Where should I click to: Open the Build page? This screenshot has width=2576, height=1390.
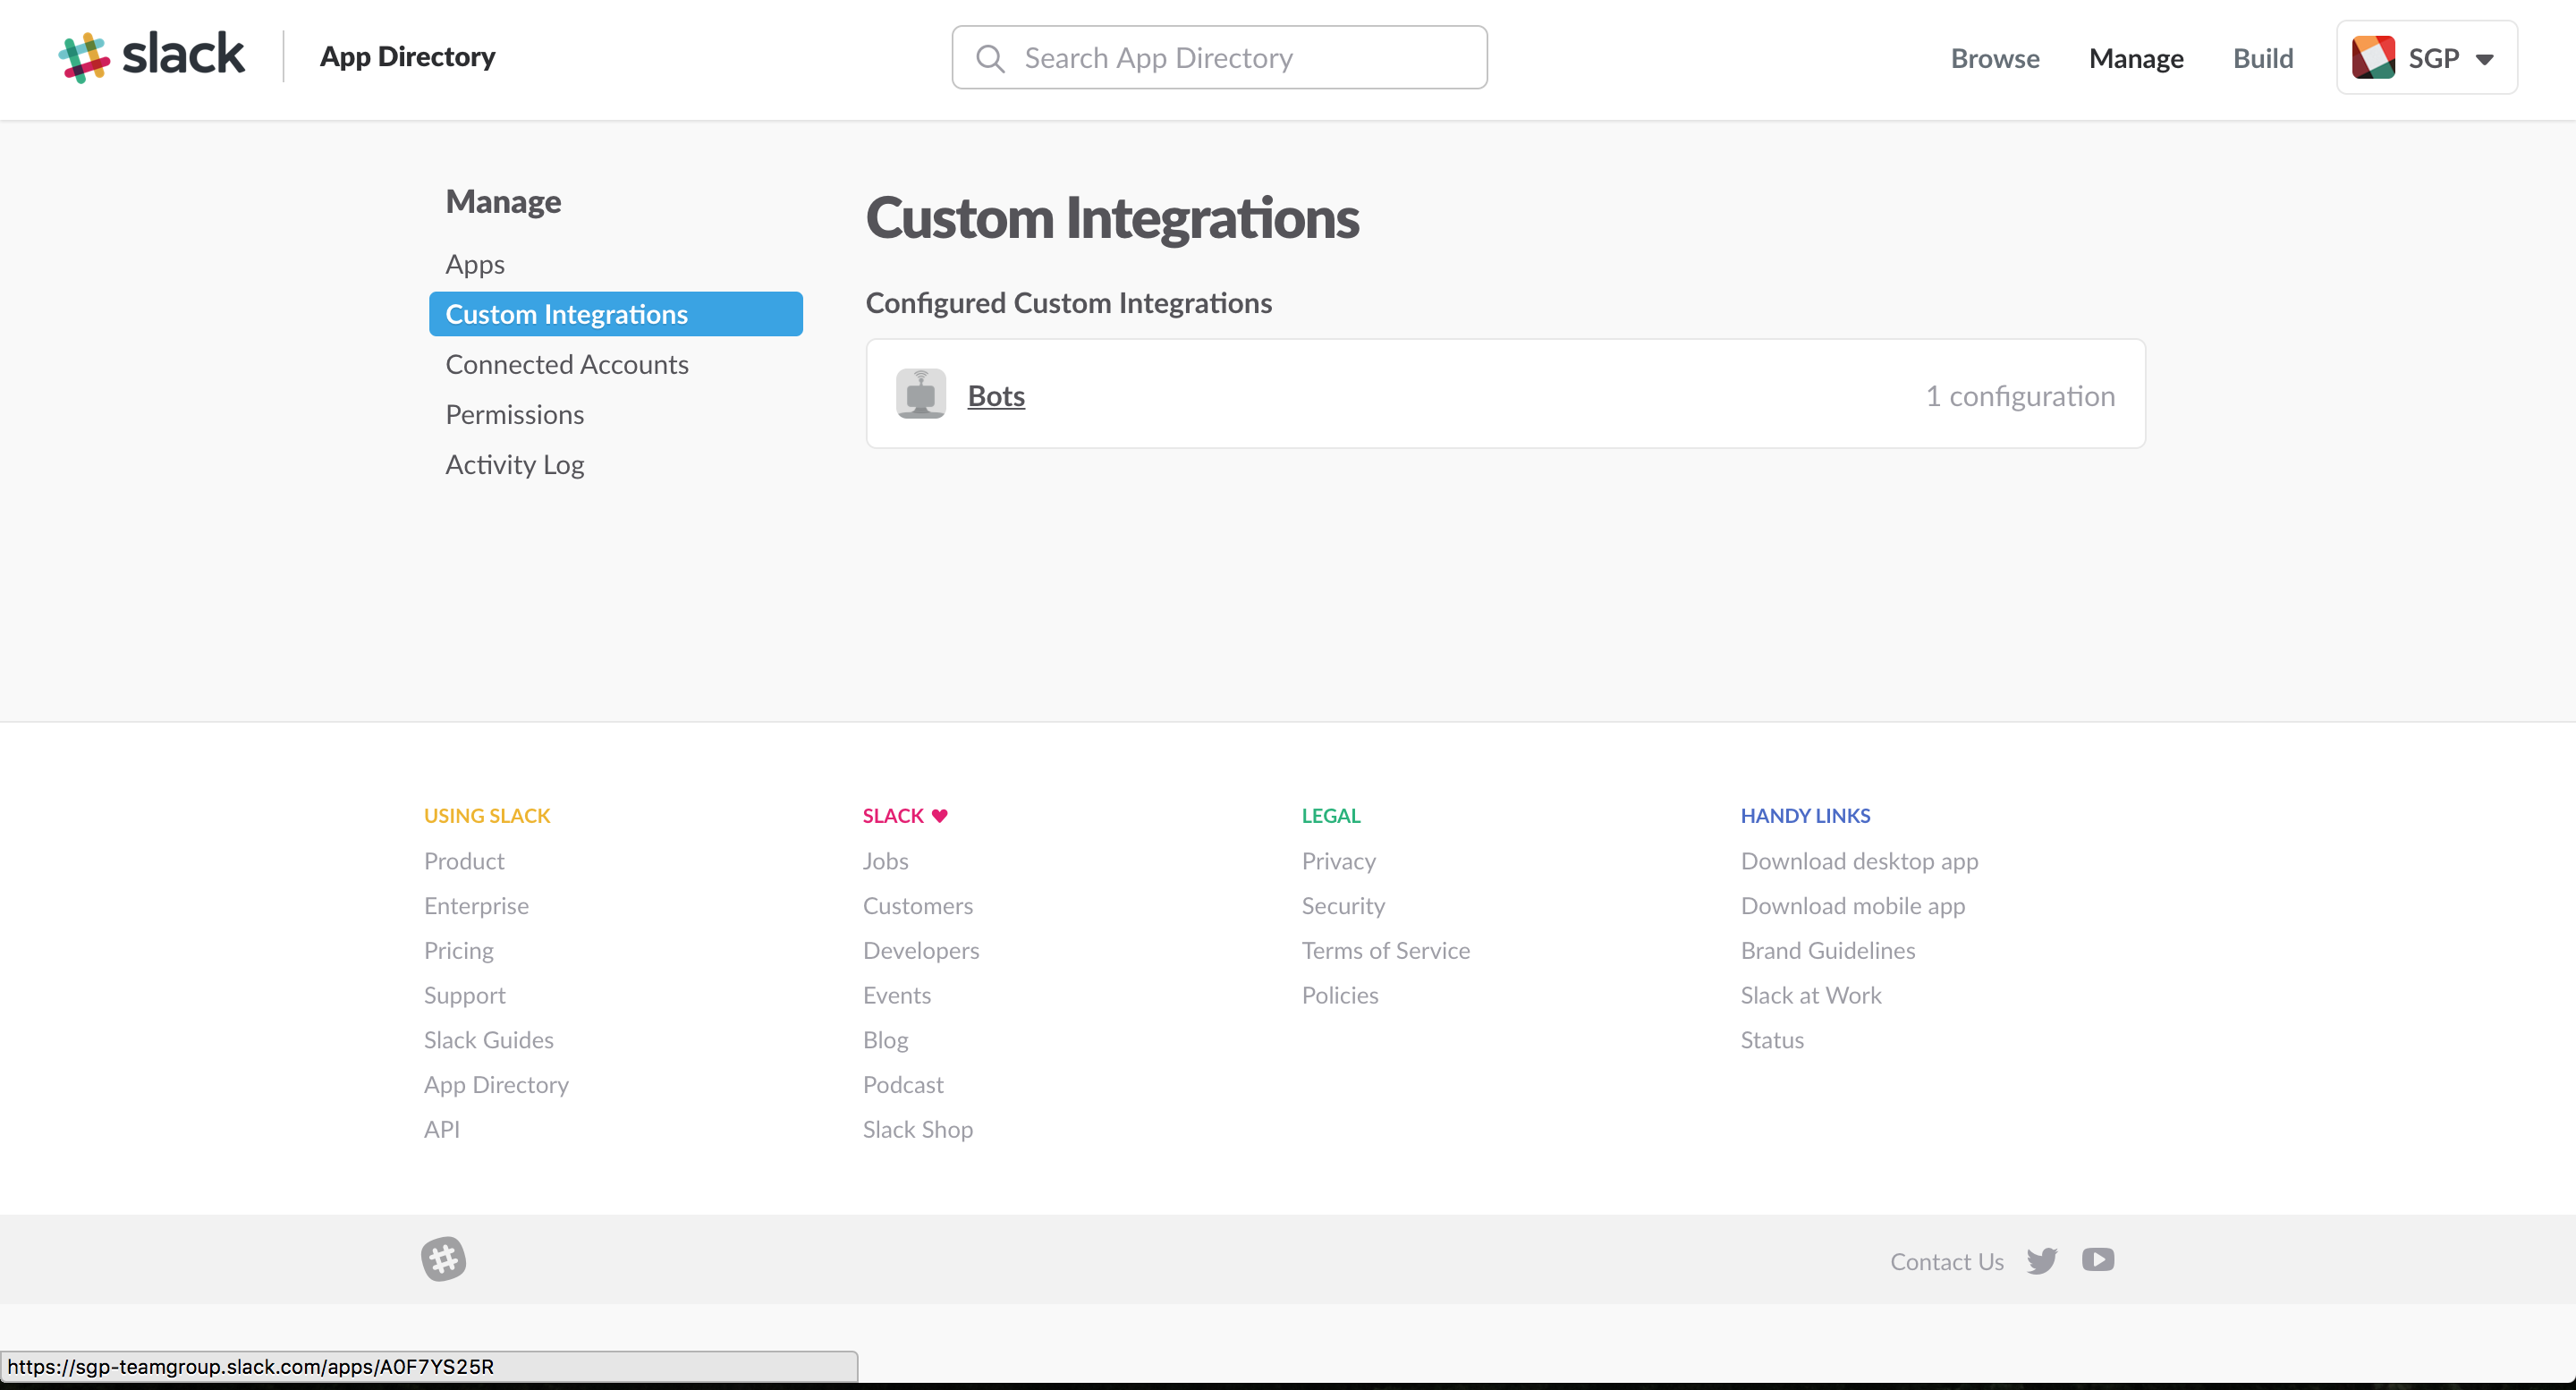2263,58
